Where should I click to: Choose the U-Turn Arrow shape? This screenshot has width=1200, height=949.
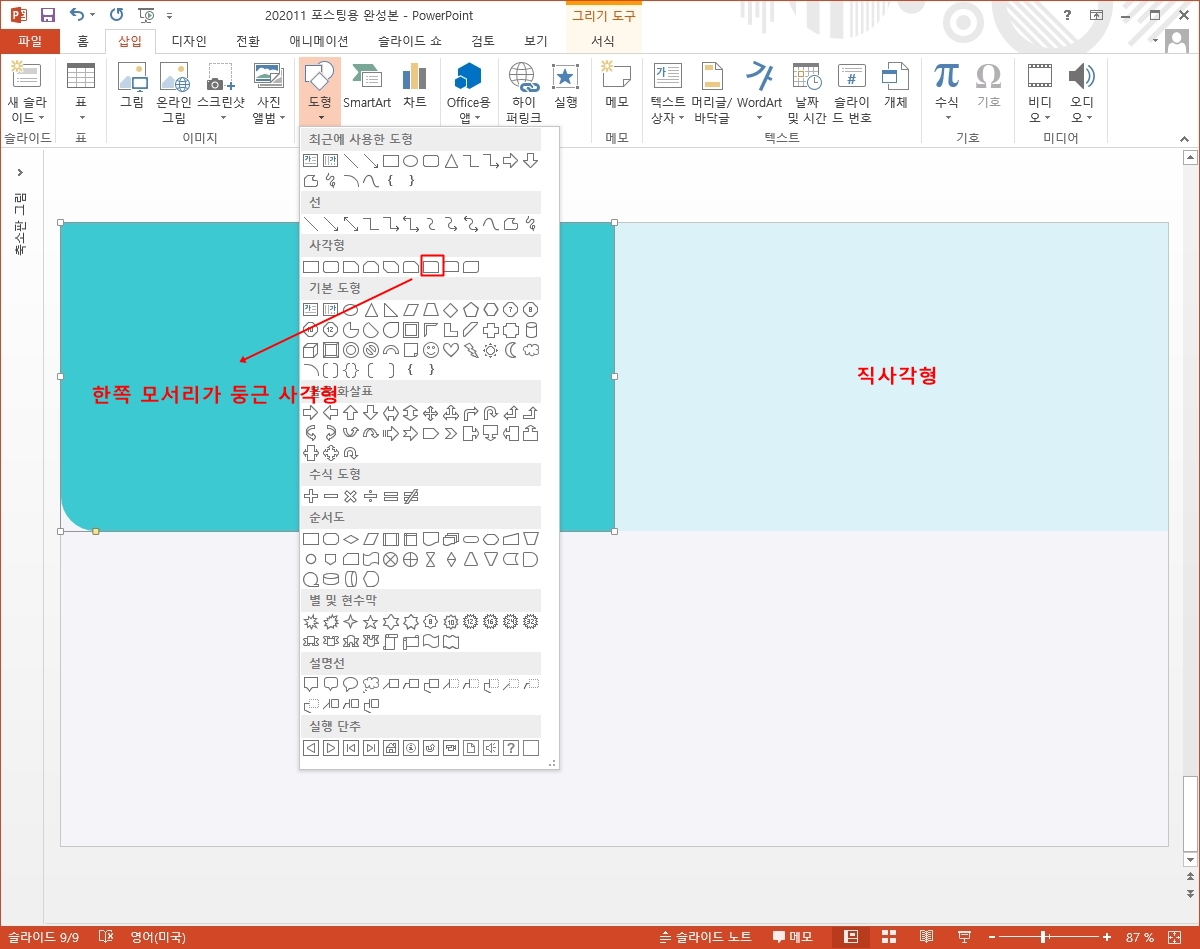click(490, 413)
